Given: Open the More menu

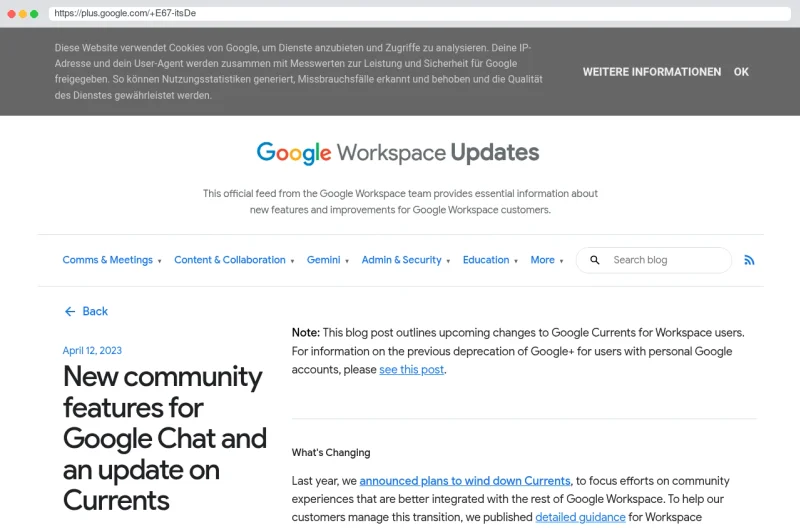Looking at the screenshot, I should [x=542, y=260].
